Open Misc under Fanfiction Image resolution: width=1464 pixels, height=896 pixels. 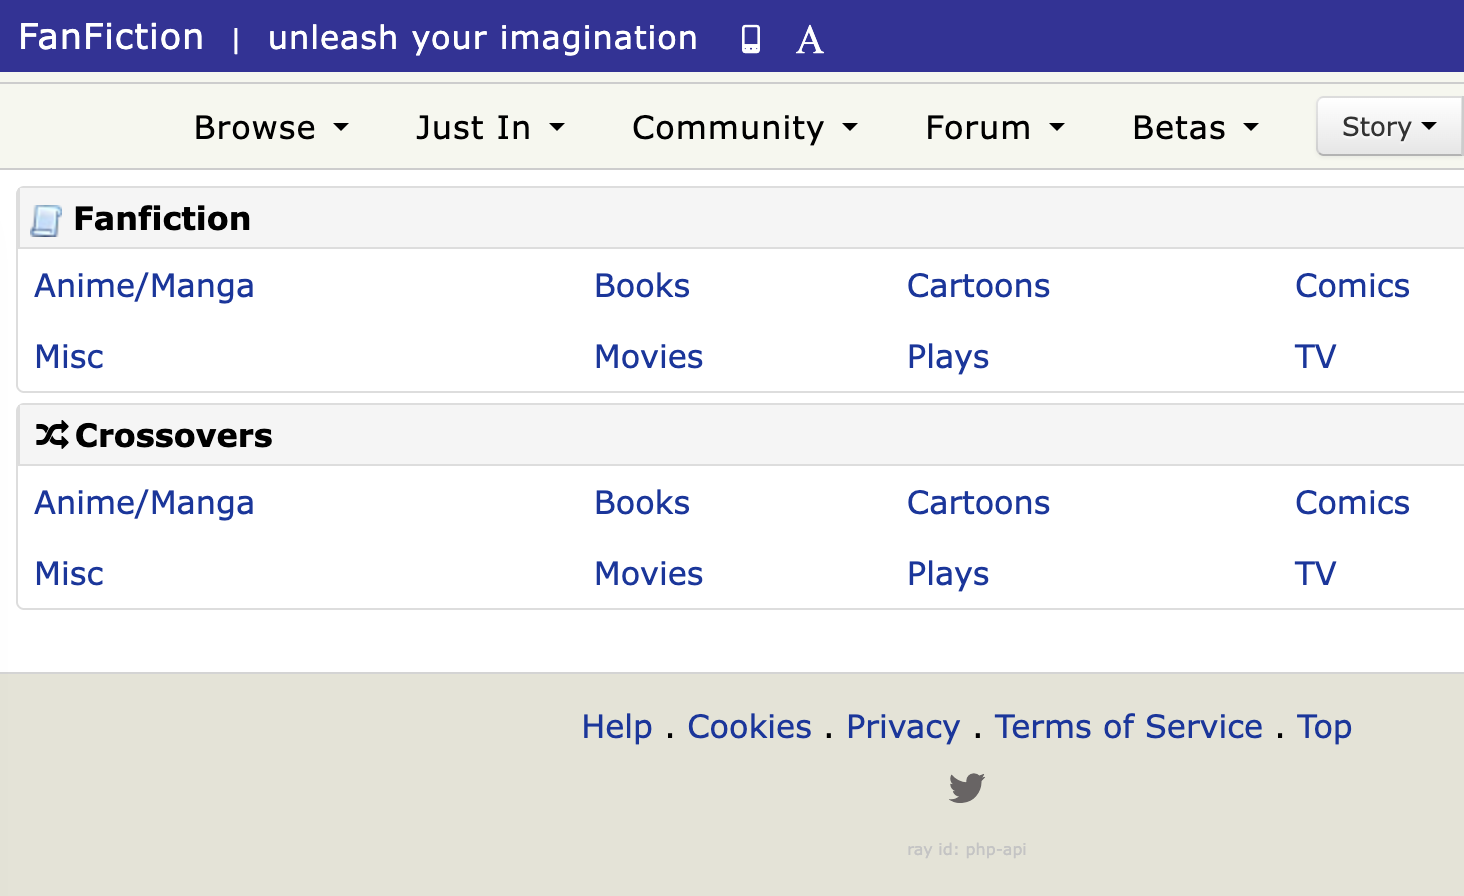[x=69, y=357]
